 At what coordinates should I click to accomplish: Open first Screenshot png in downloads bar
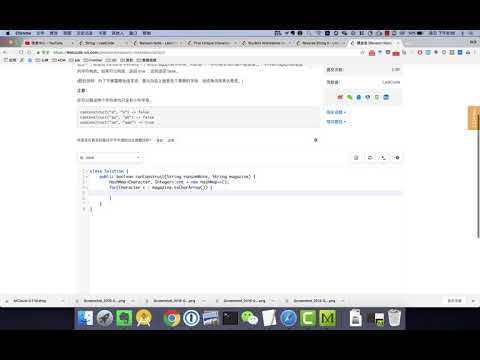click(104, 301)
